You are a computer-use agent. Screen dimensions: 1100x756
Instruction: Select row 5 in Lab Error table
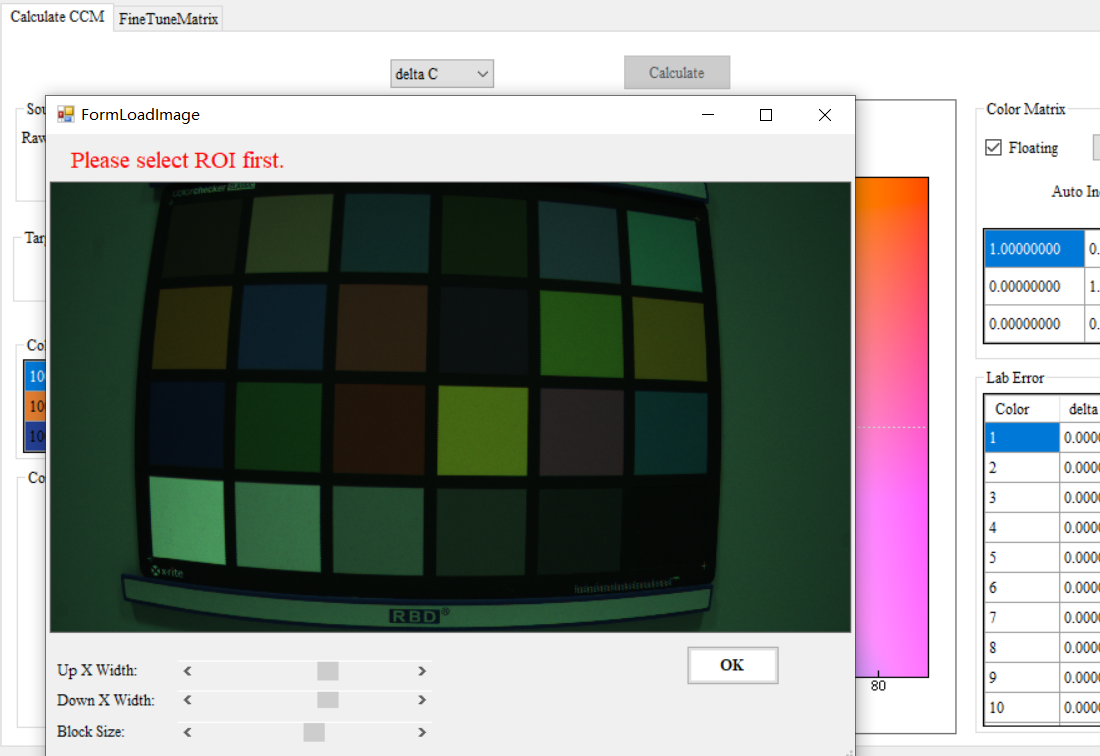coord(1021,557)
